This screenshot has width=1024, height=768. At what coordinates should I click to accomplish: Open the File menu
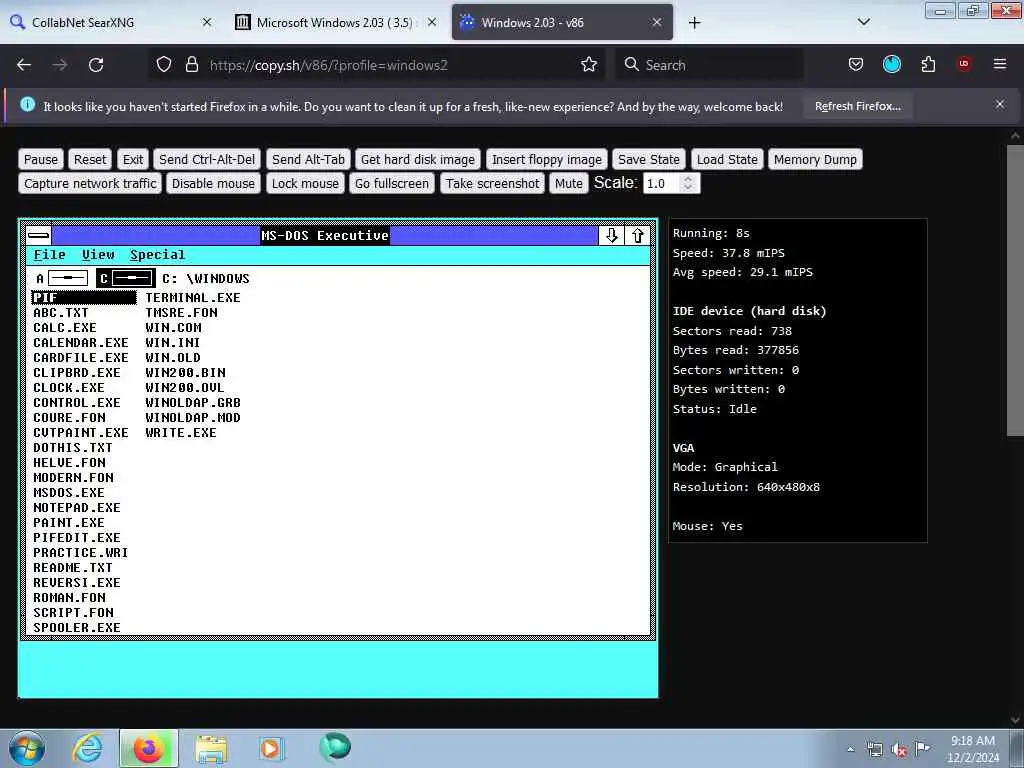(50, 255)
